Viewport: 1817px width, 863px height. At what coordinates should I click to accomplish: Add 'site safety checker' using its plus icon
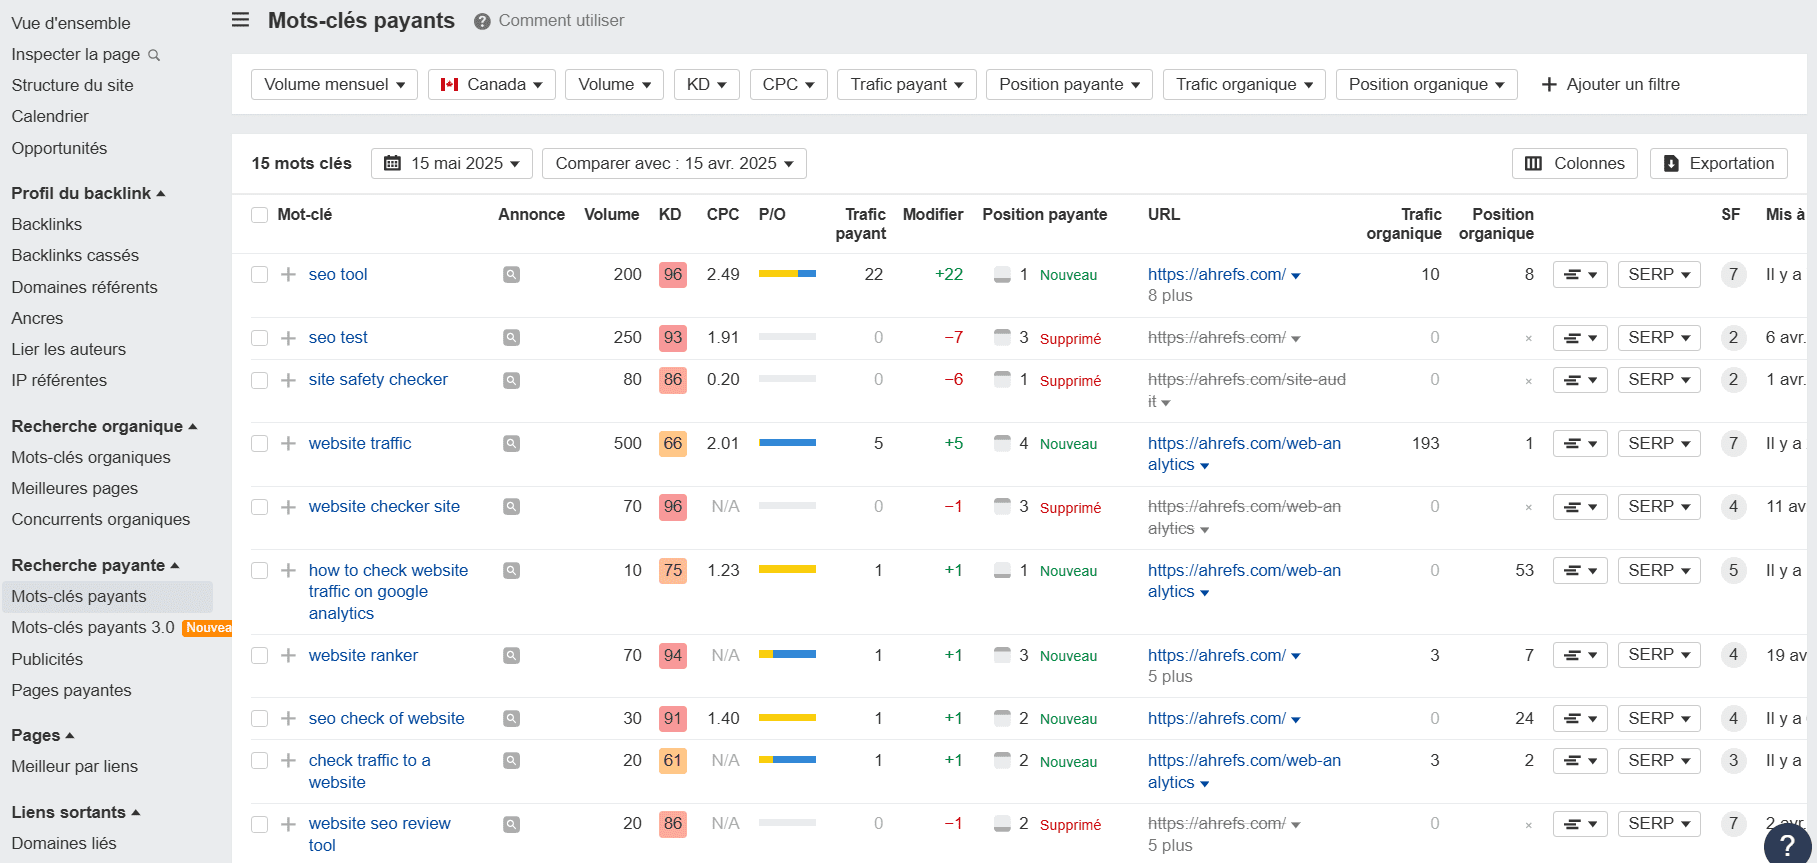click(288, 380)
